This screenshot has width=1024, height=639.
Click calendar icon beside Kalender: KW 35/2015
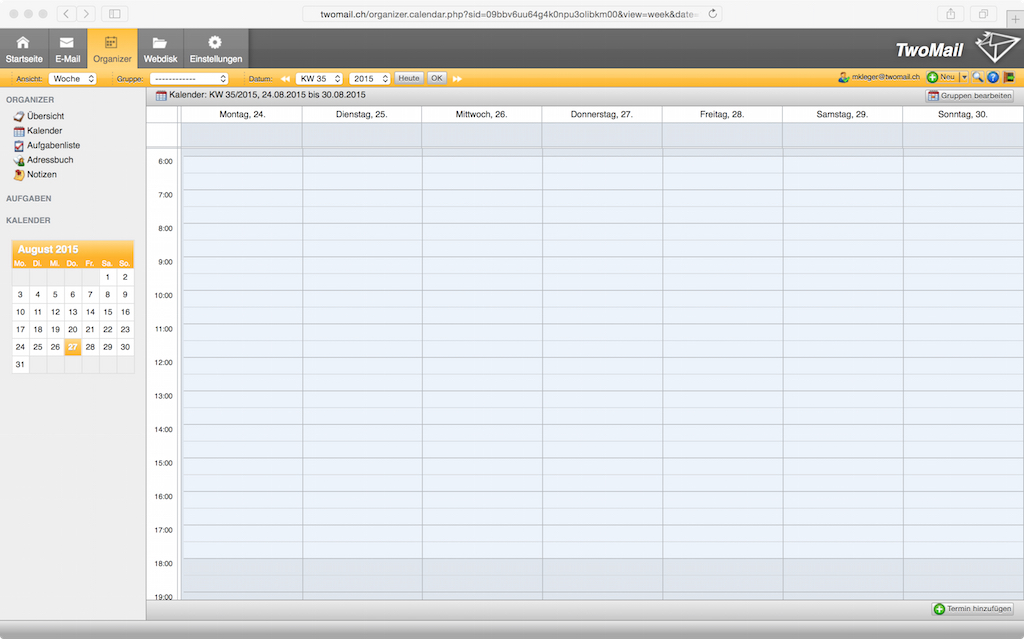tap(161, 95)
